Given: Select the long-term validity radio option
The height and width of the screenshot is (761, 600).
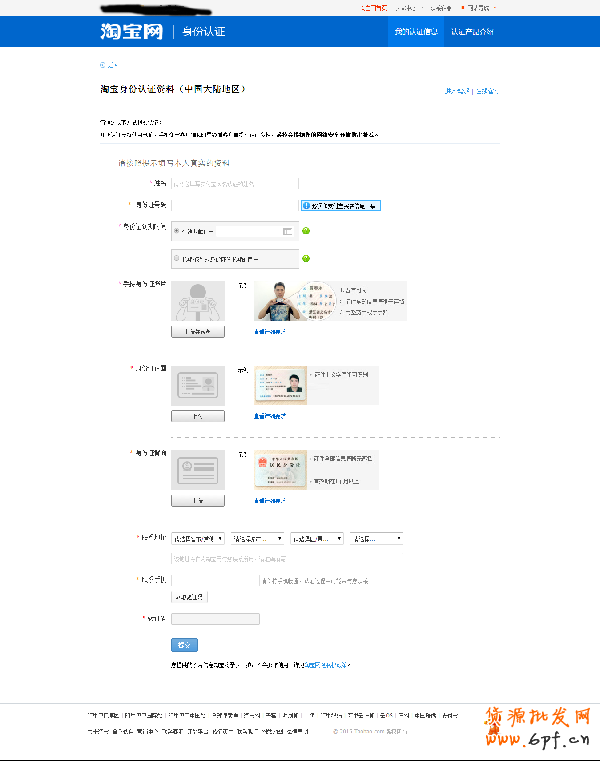Looking at the screenshot, I should [177, 258].
